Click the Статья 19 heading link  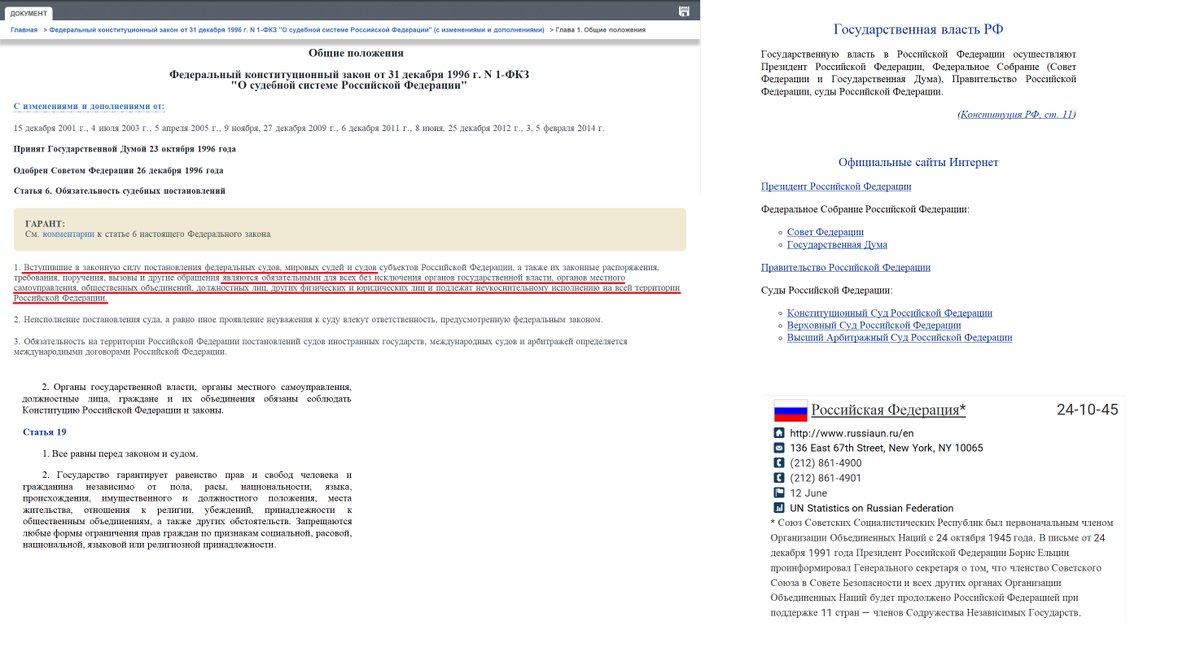pos(45,432)
